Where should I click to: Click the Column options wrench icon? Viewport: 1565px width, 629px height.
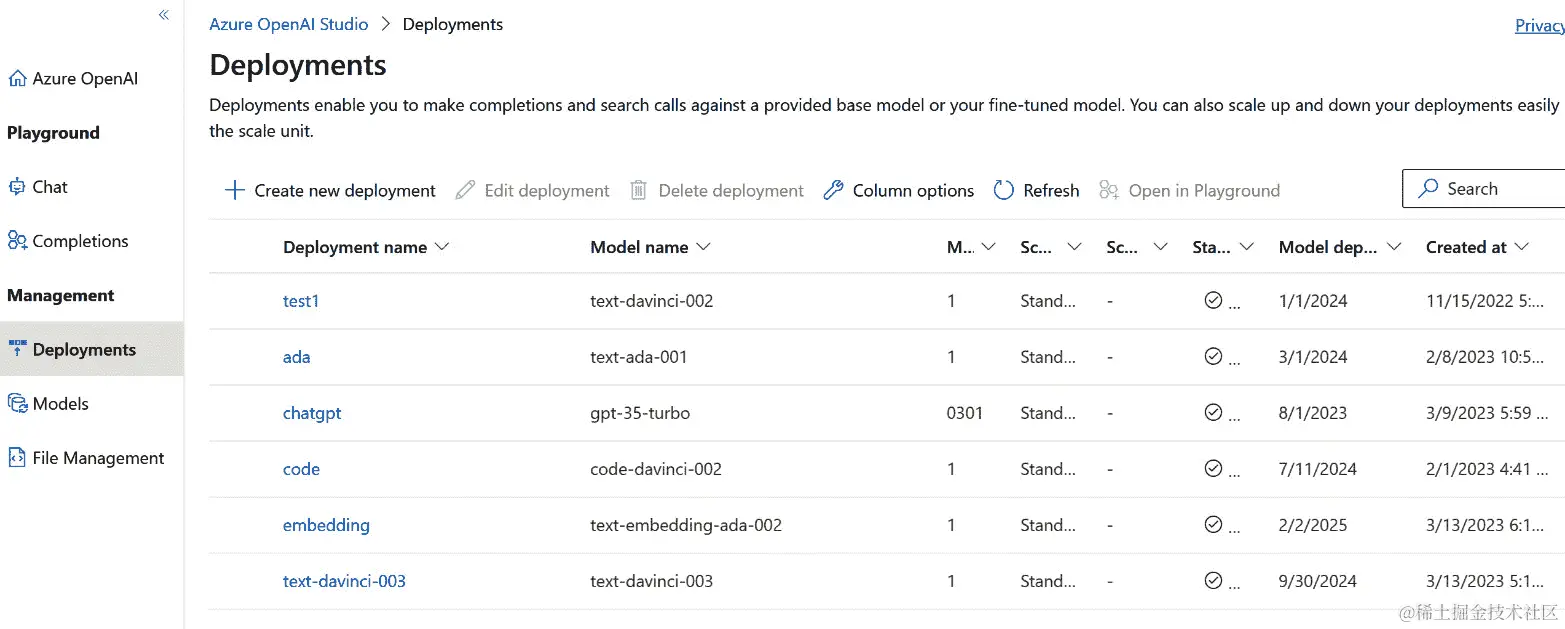833,190
